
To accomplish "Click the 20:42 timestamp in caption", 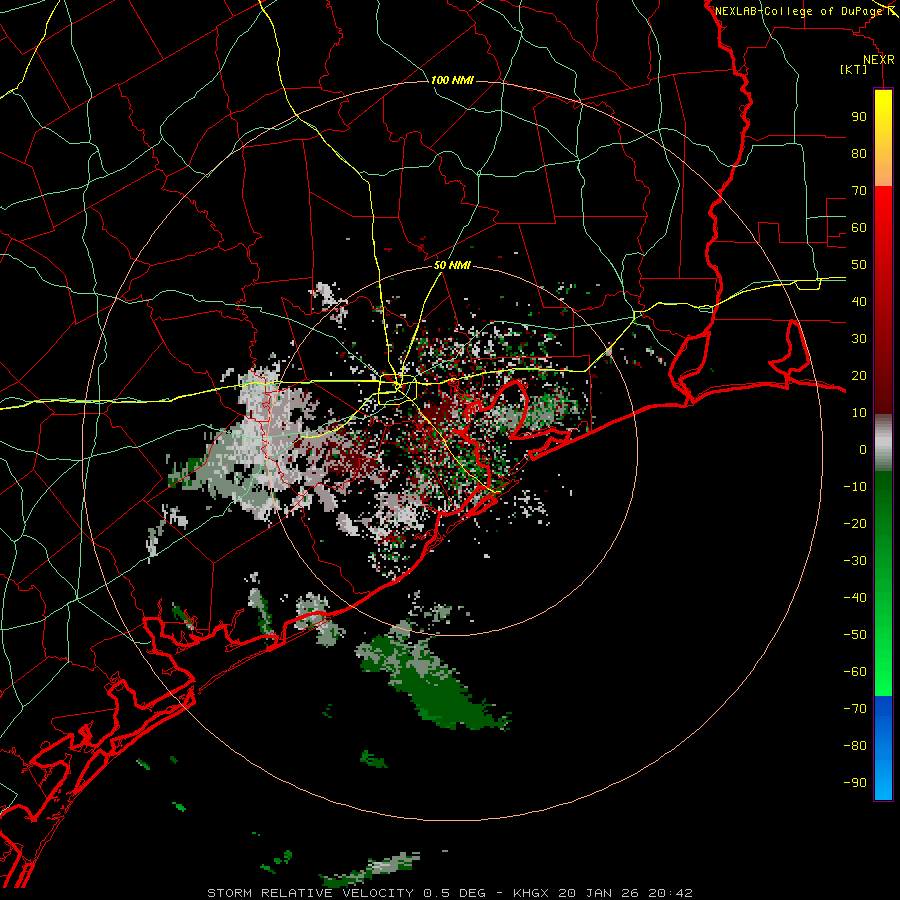I will click(670, 893).
